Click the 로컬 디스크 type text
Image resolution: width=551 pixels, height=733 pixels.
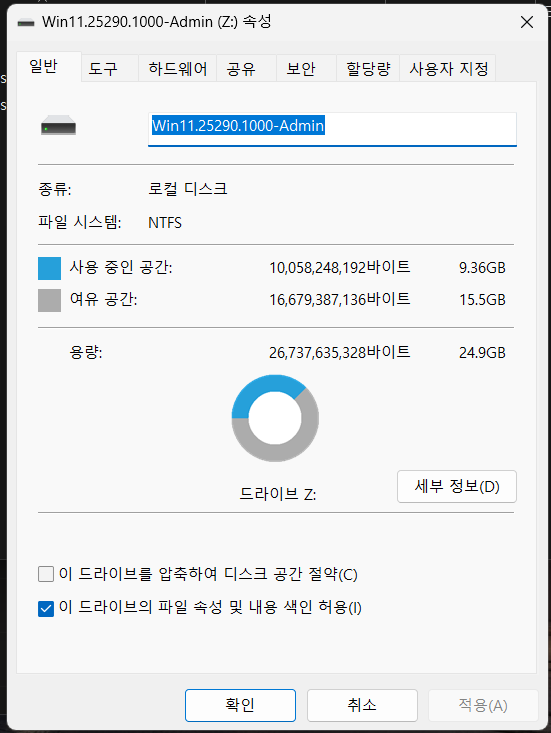pyautogui.click(x=188, y=189)
